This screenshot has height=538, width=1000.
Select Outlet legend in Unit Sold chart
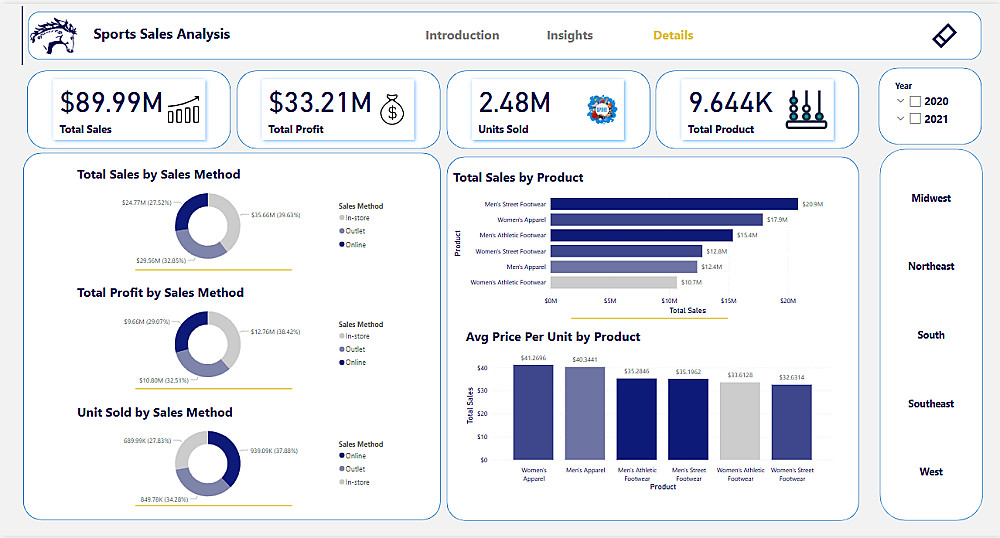tap(353, 469)
